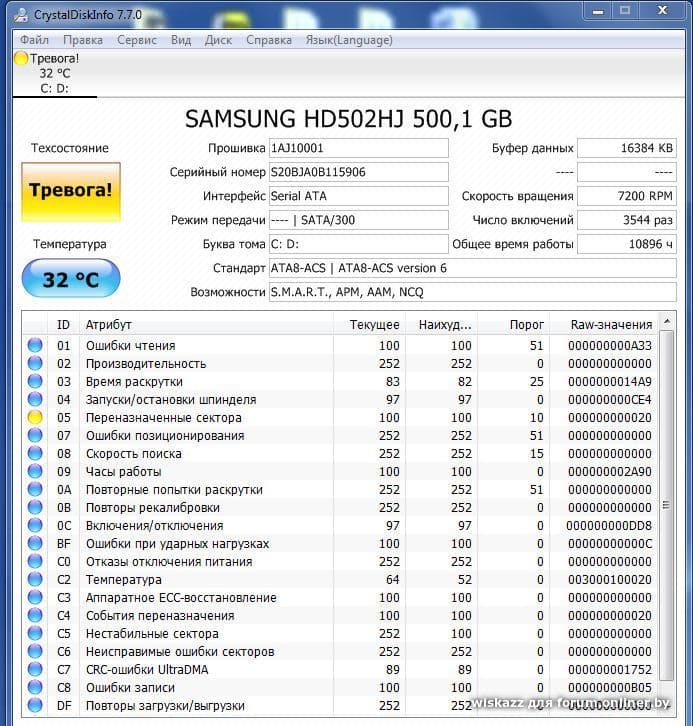
Task: Click the Raw-значения column header
Action: tap(605, 325)
